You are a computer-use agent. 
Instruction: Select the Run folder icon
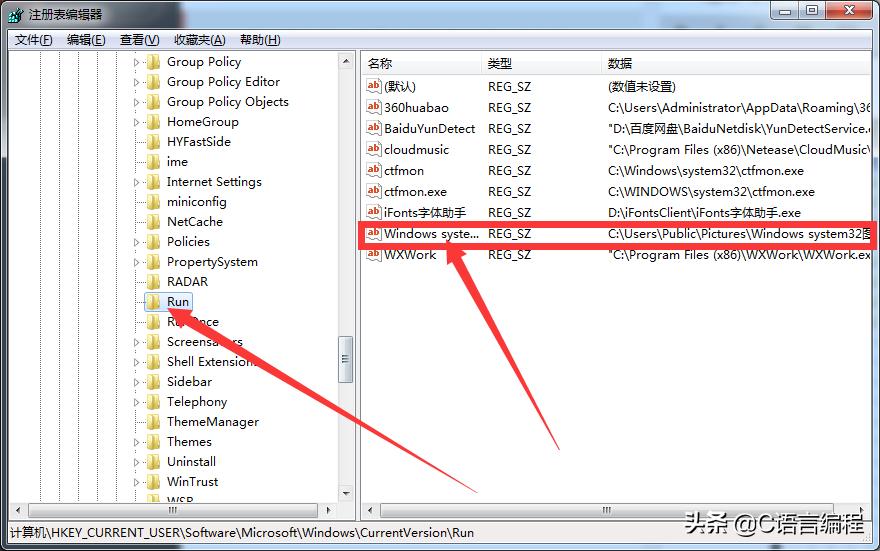(x=153, y=302)
